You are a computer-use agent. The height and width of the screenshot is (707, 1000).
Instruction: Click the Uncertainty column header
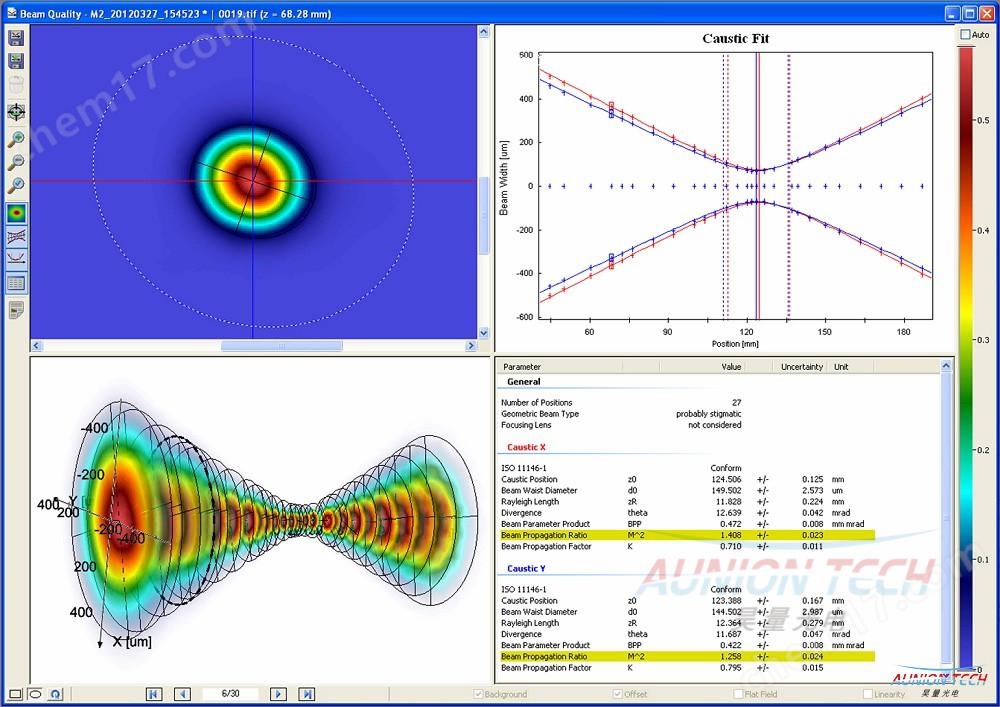pos(802,367)
